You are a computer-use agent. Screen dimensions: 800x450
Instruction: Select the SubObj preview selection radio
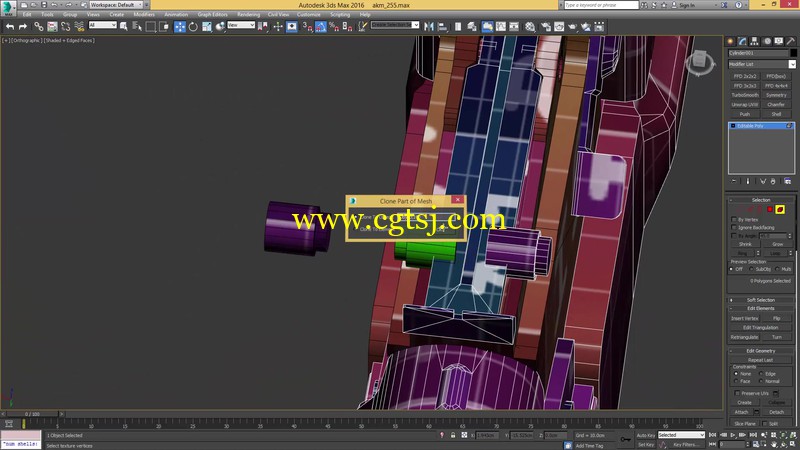point(752,269)
